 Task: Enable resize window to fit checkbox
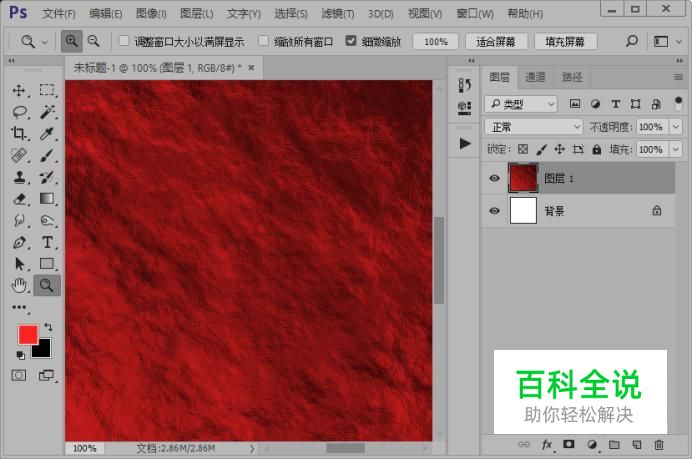pos(124,41)
